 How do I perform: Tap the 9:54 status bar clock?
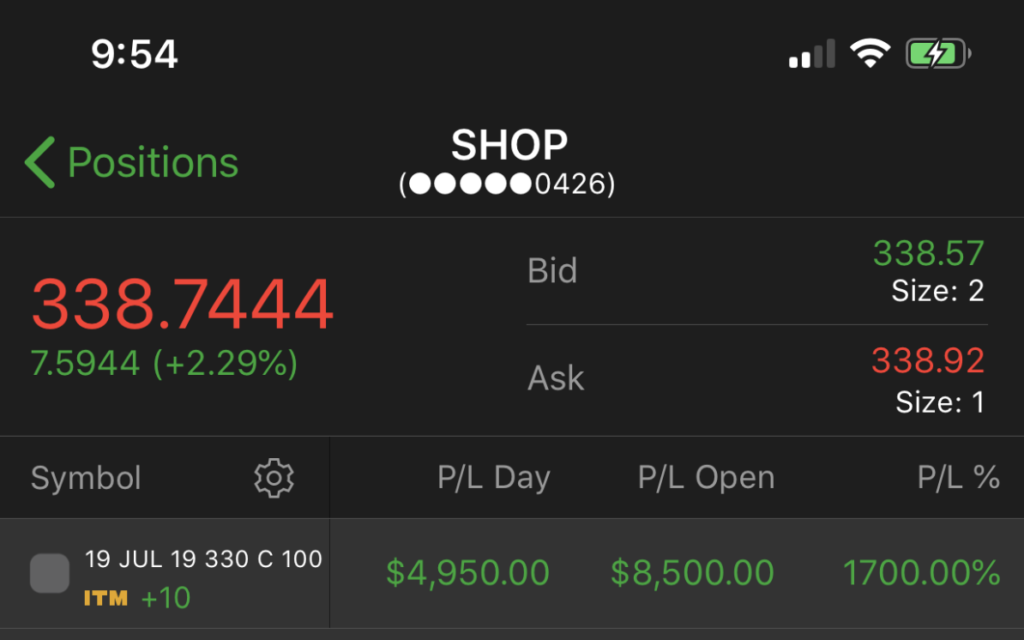[134, 54]
